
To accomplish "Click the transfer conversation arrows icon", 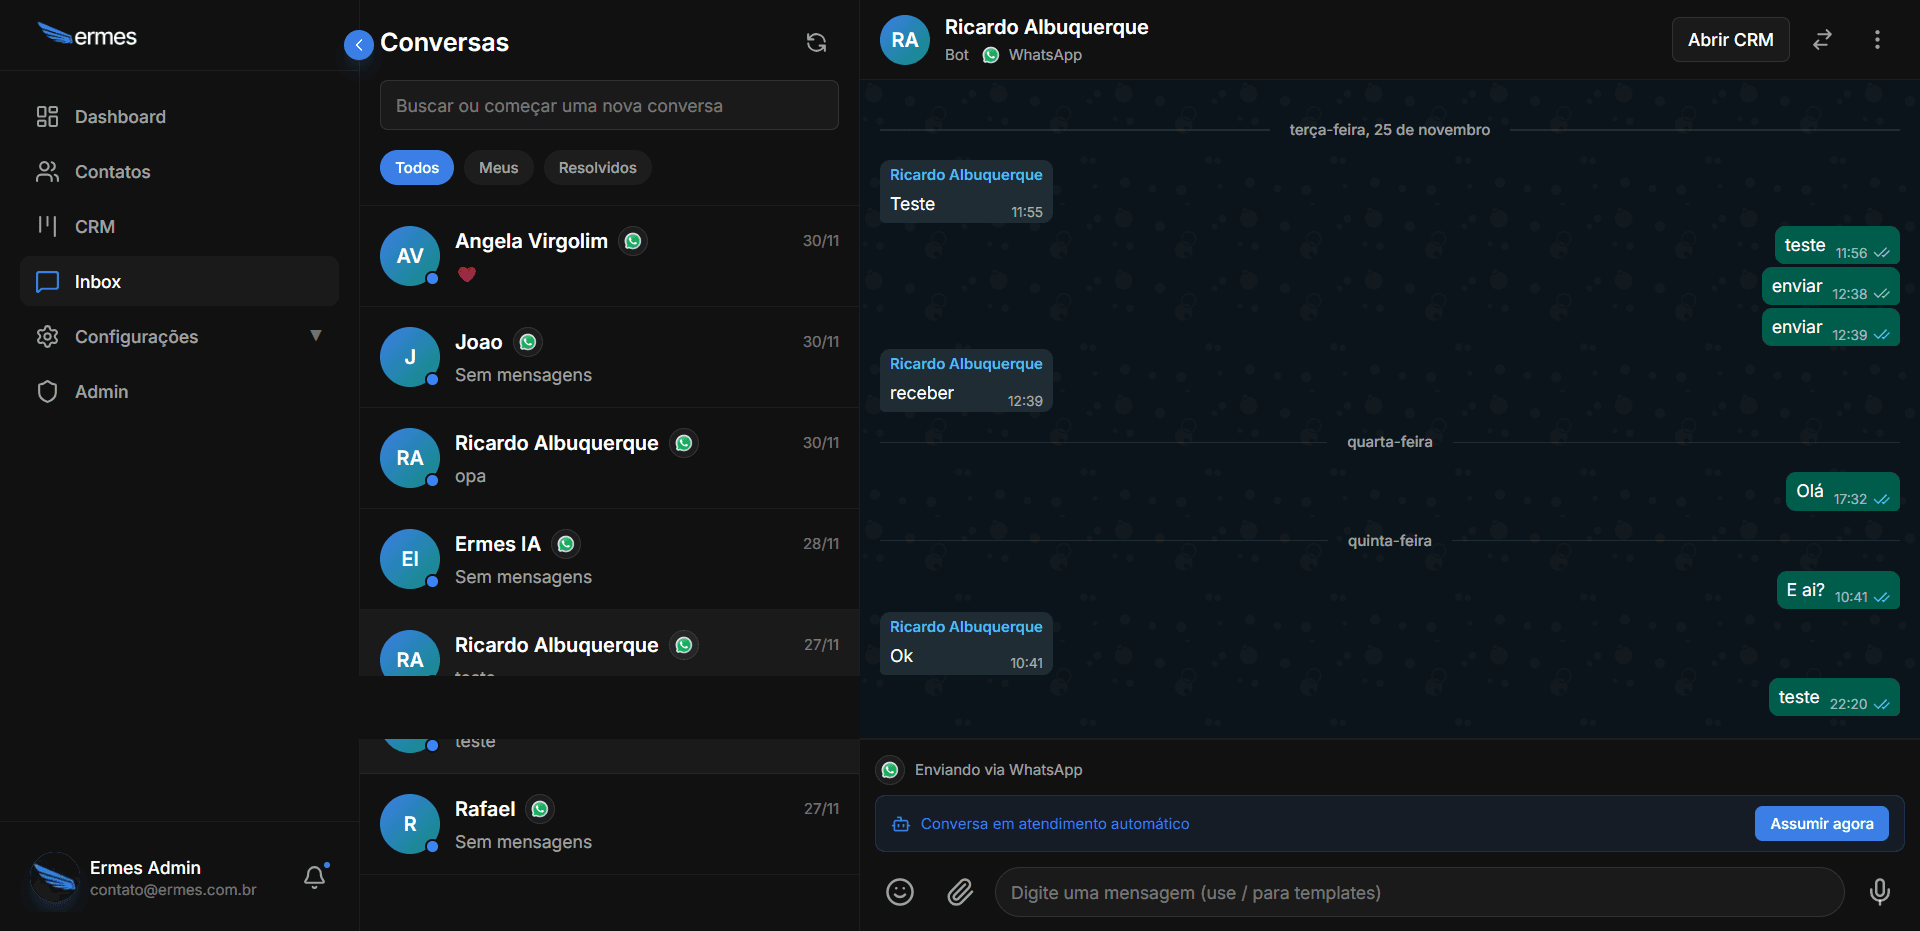I will coord(1822,40).
